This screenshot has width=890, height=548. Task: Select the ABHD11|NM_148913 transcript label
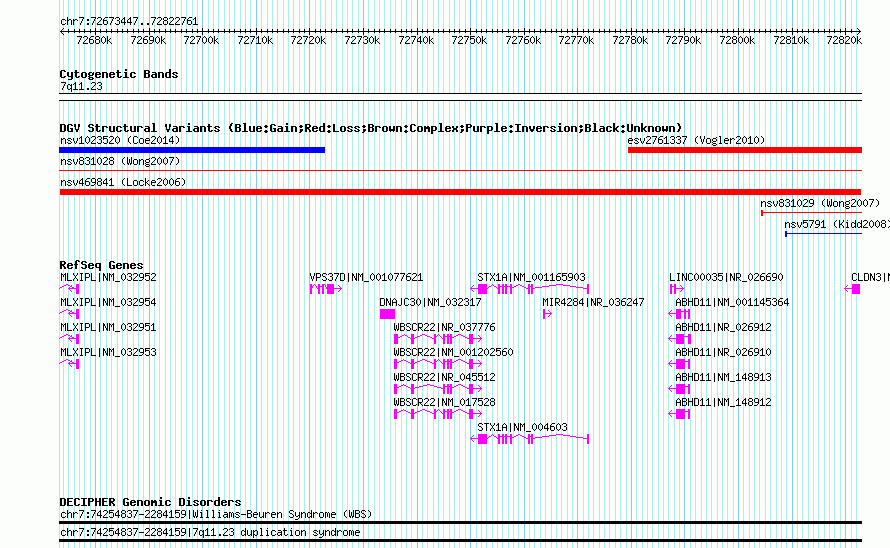723,378
